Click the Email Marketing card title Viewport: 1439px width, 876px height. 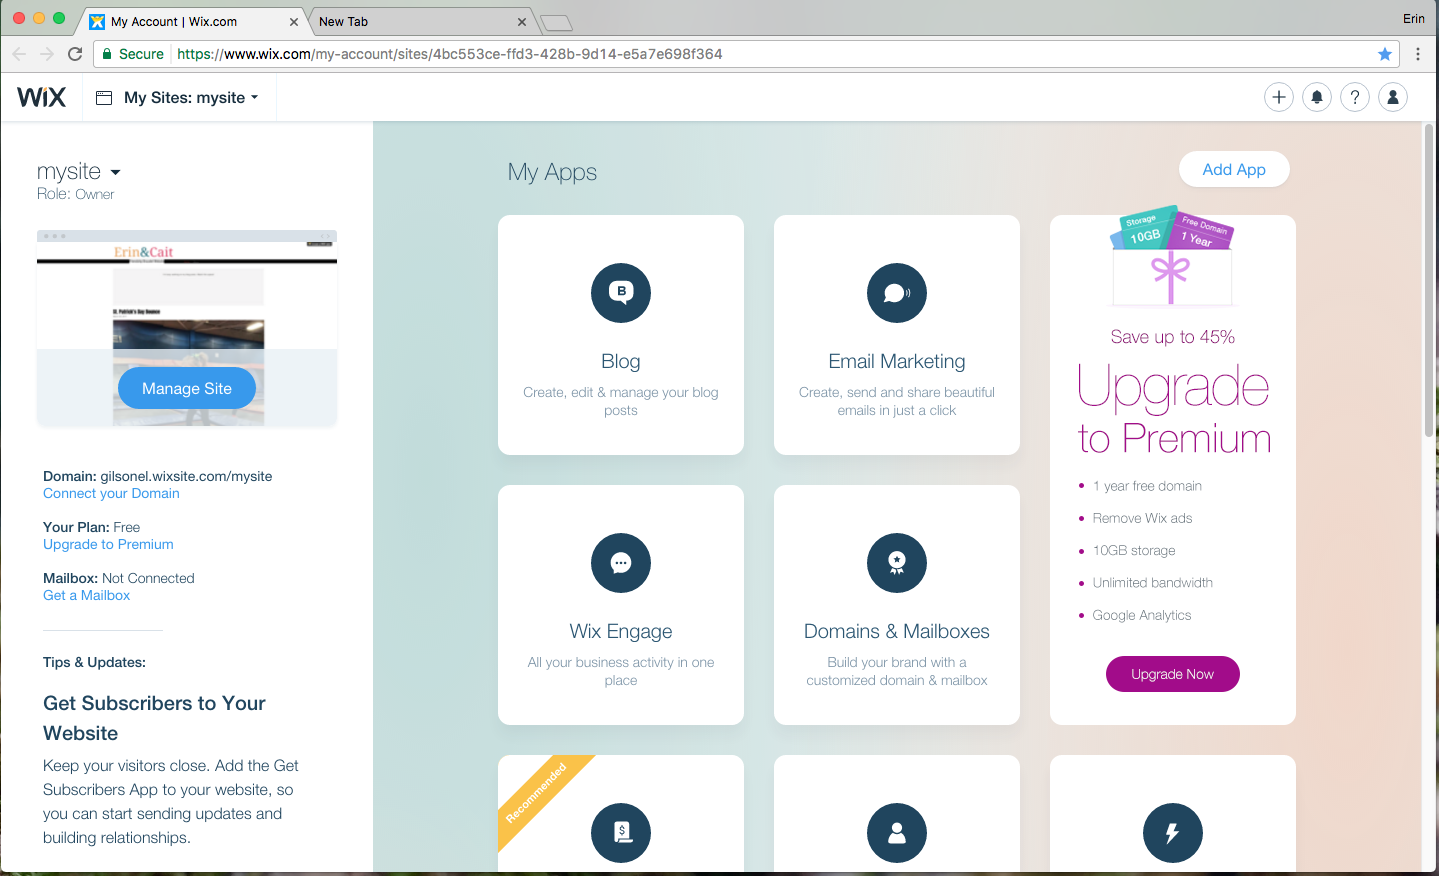pyautogui.click(x=897, y=361)
